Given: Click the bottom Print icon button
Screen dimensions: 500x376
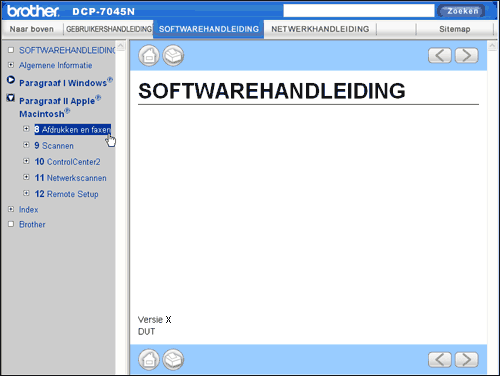Looking at the screenshot, I should (x=173, y=360).
